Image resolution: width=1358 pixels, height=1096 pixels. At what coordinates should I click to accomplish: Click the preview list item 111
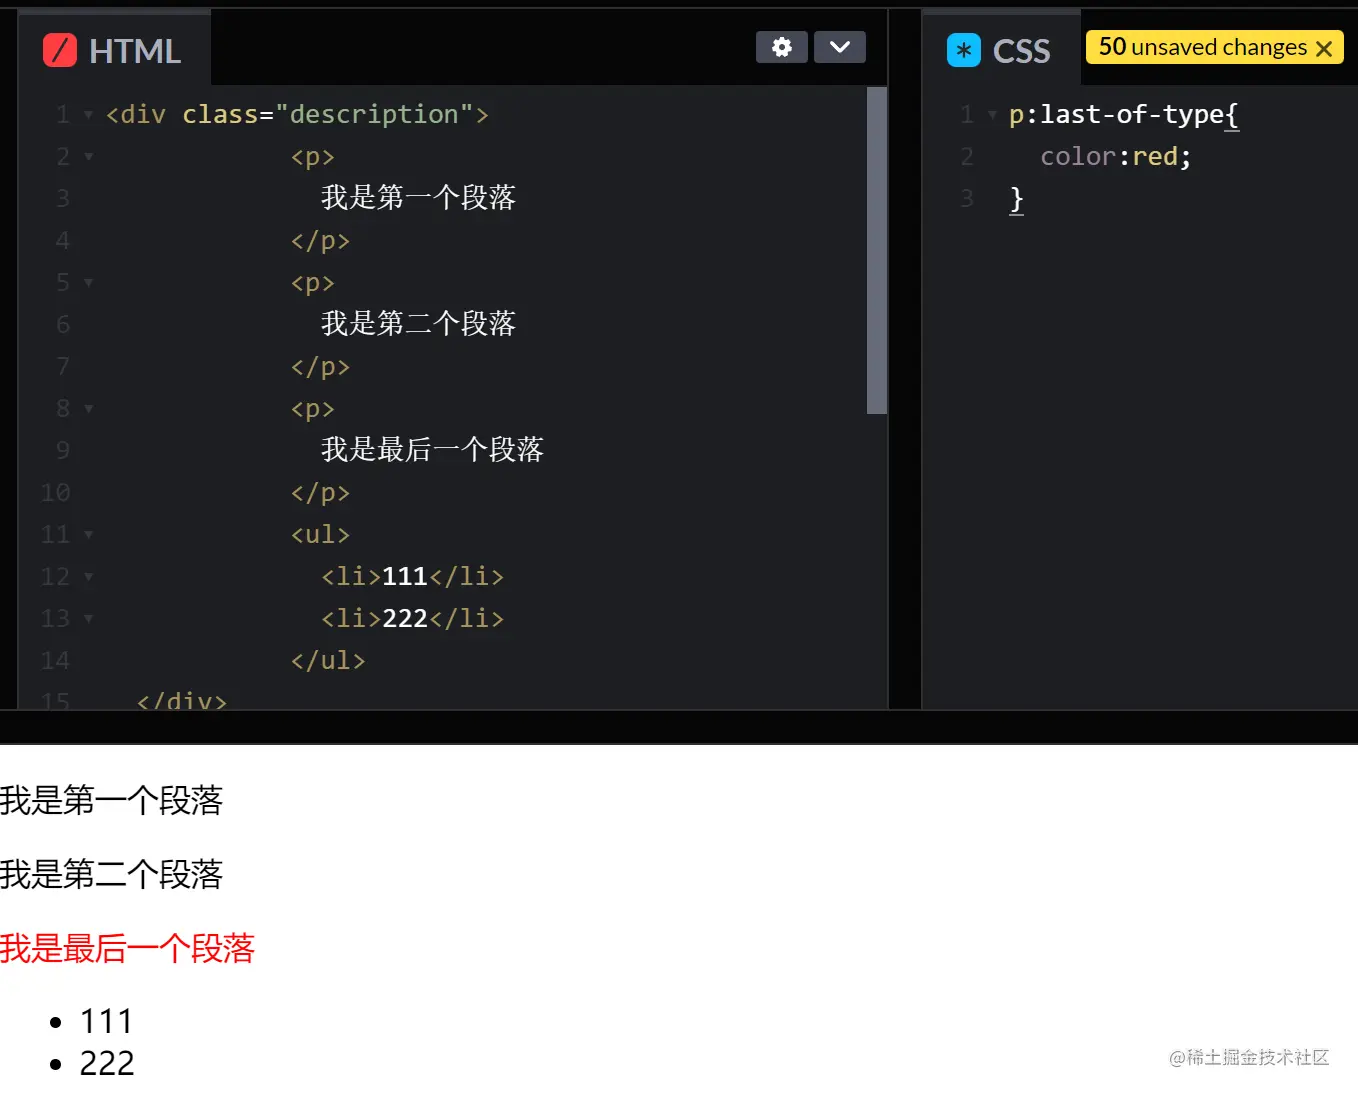click(106, 1021)
